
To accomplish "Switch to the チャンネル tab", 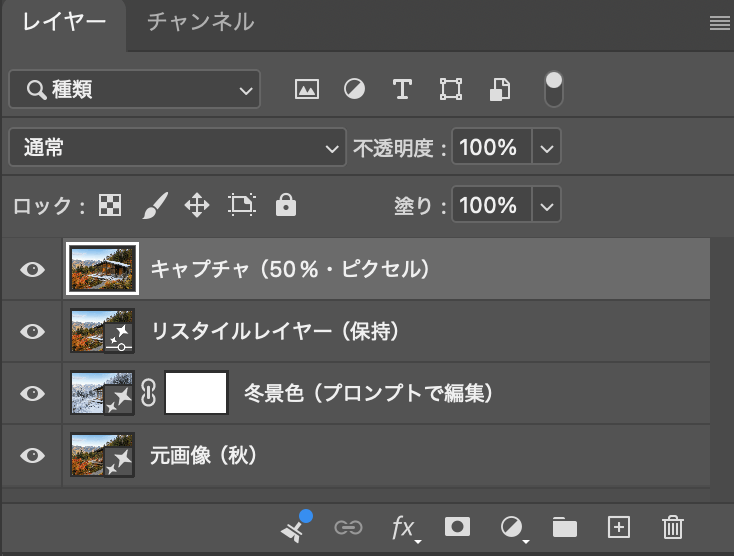I will coord(201,22).
